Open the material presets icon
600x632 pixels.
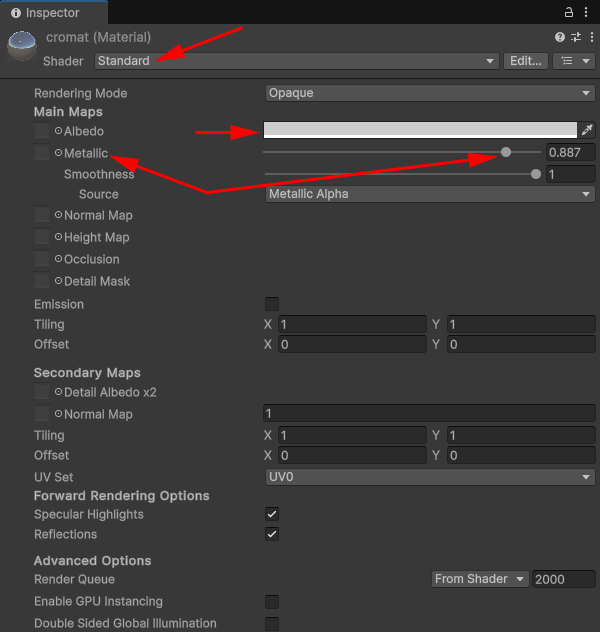coord(573,37)
